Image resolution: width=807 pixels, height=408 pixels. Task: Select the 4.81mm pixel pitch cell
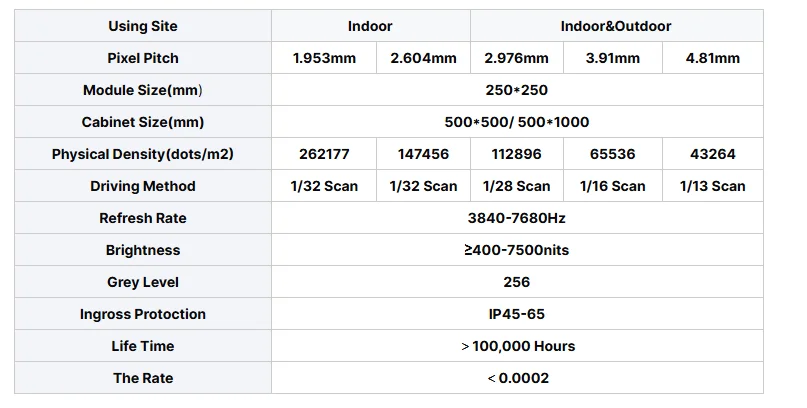[713, 58]
